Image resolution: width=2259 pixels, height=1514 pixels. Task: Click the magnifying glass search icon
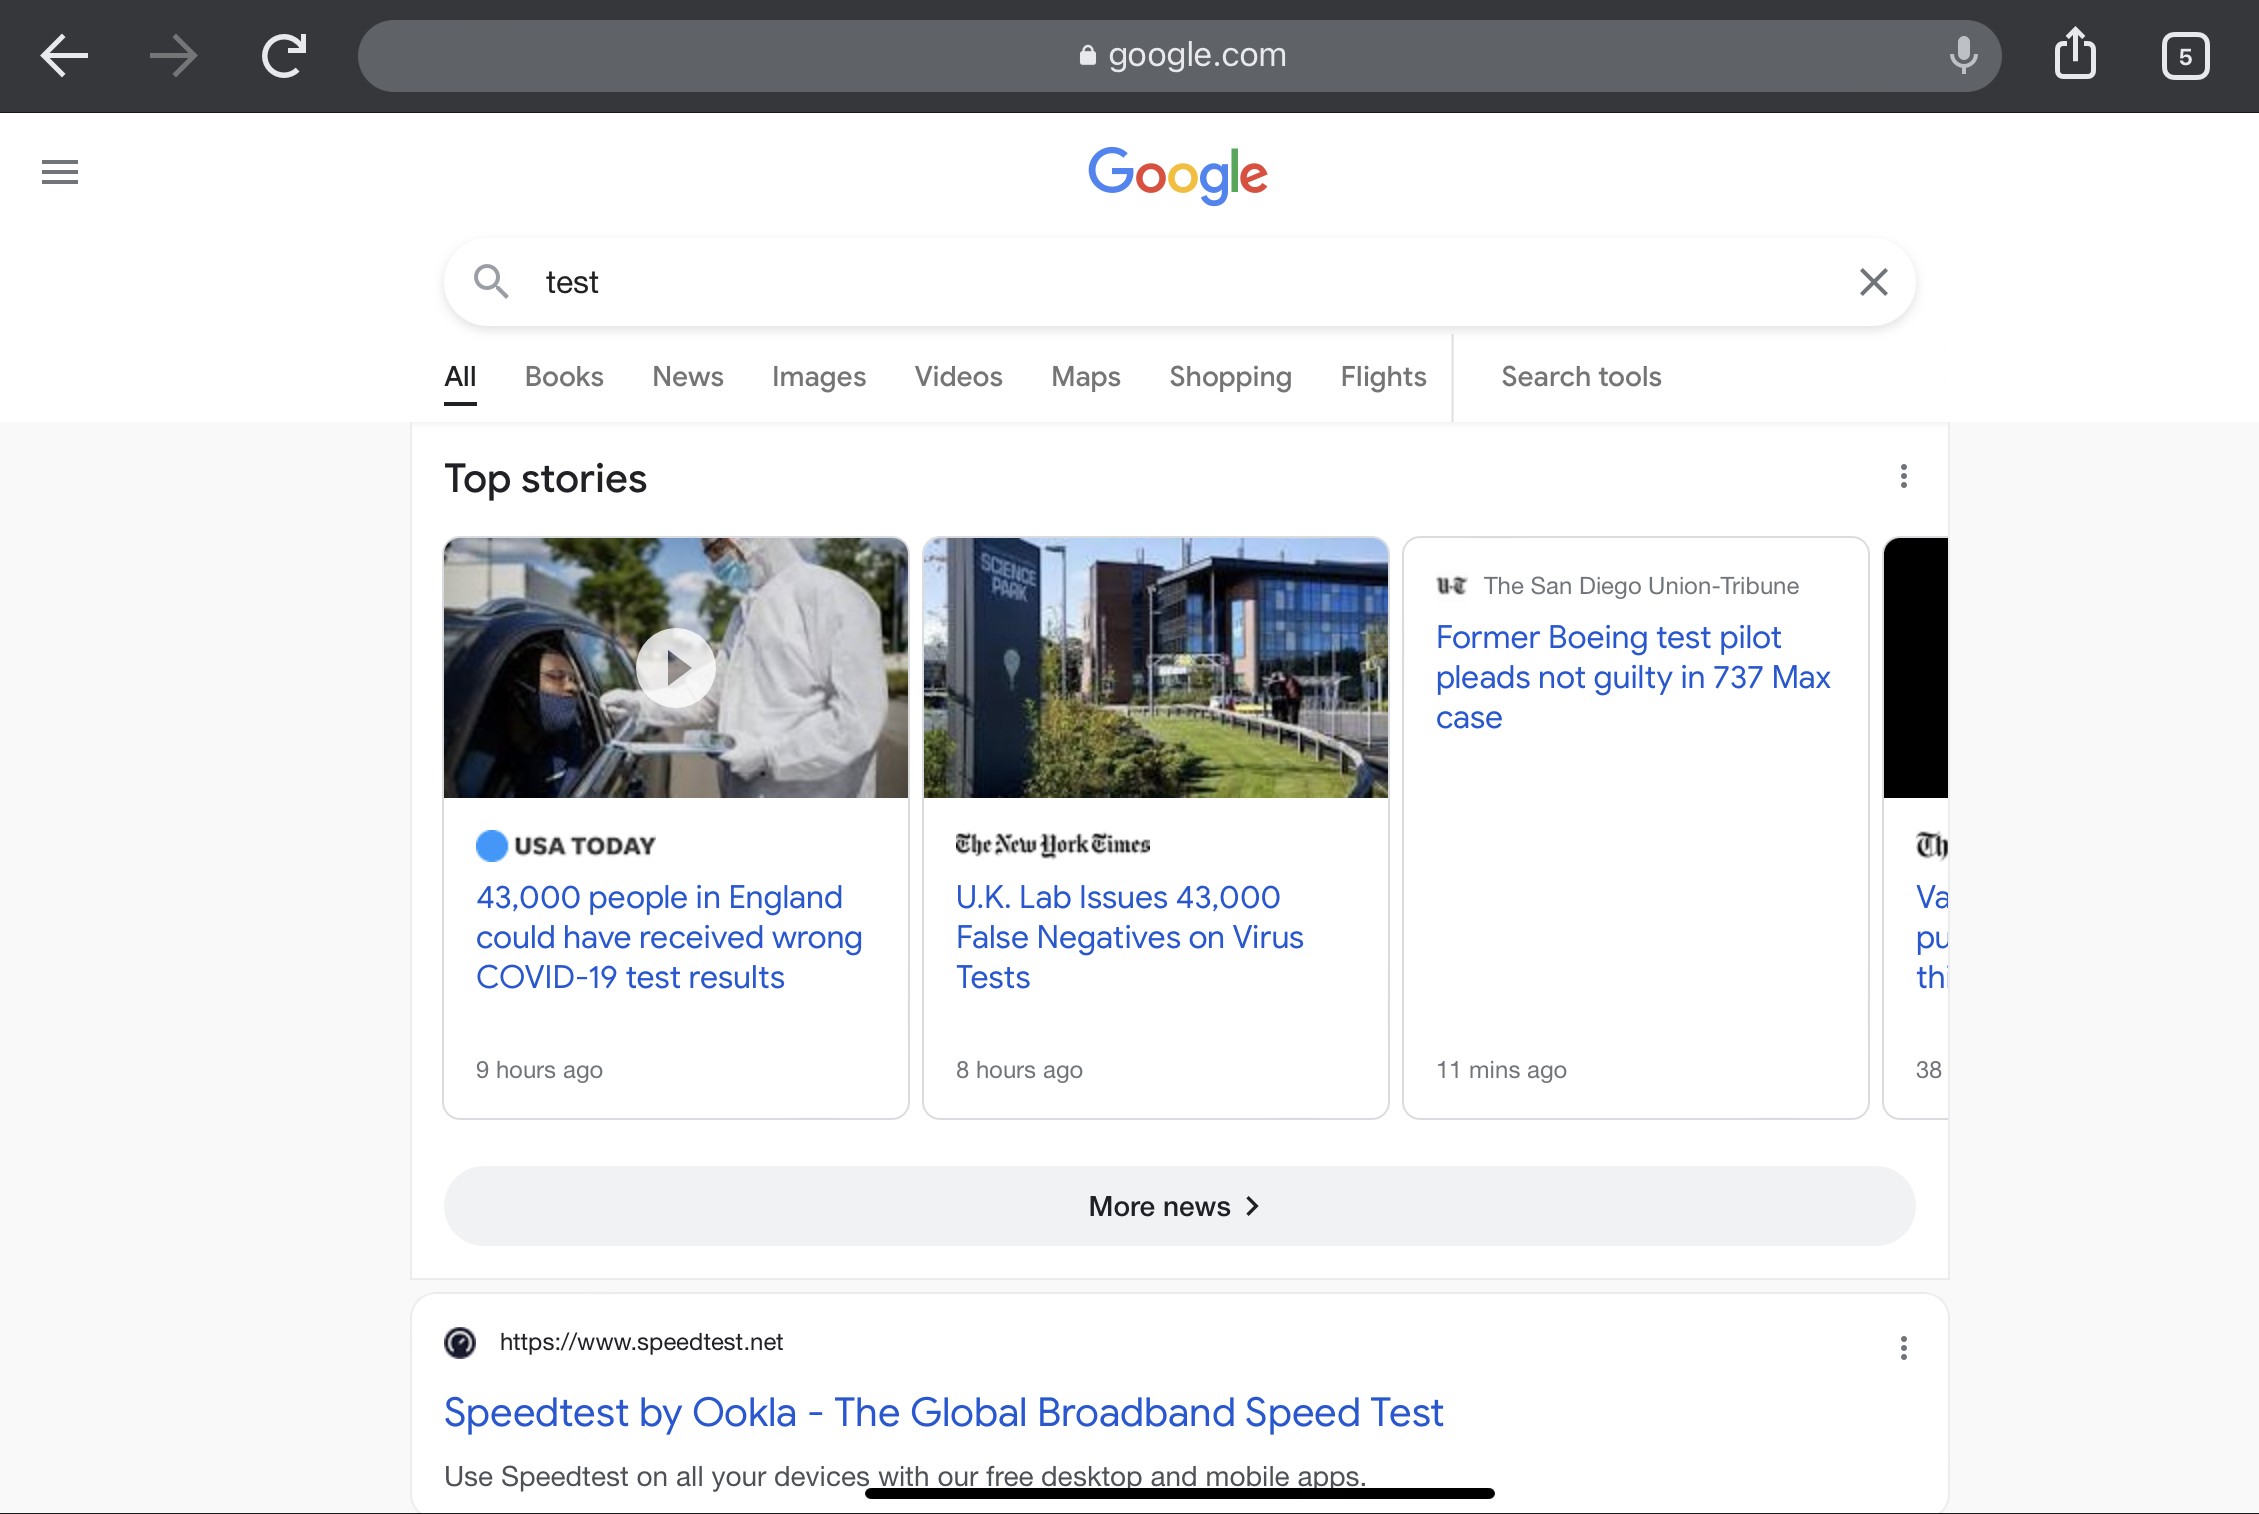[x=491, y=282]
